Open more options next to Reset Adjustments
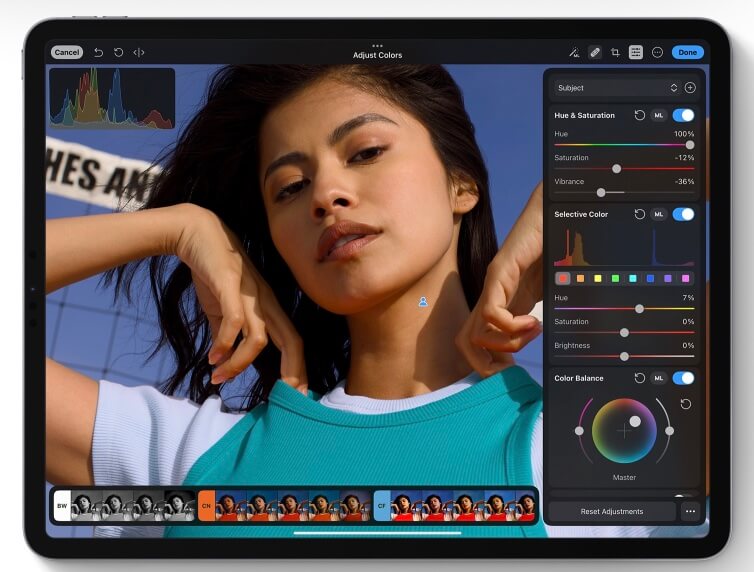 click(690, 511)
